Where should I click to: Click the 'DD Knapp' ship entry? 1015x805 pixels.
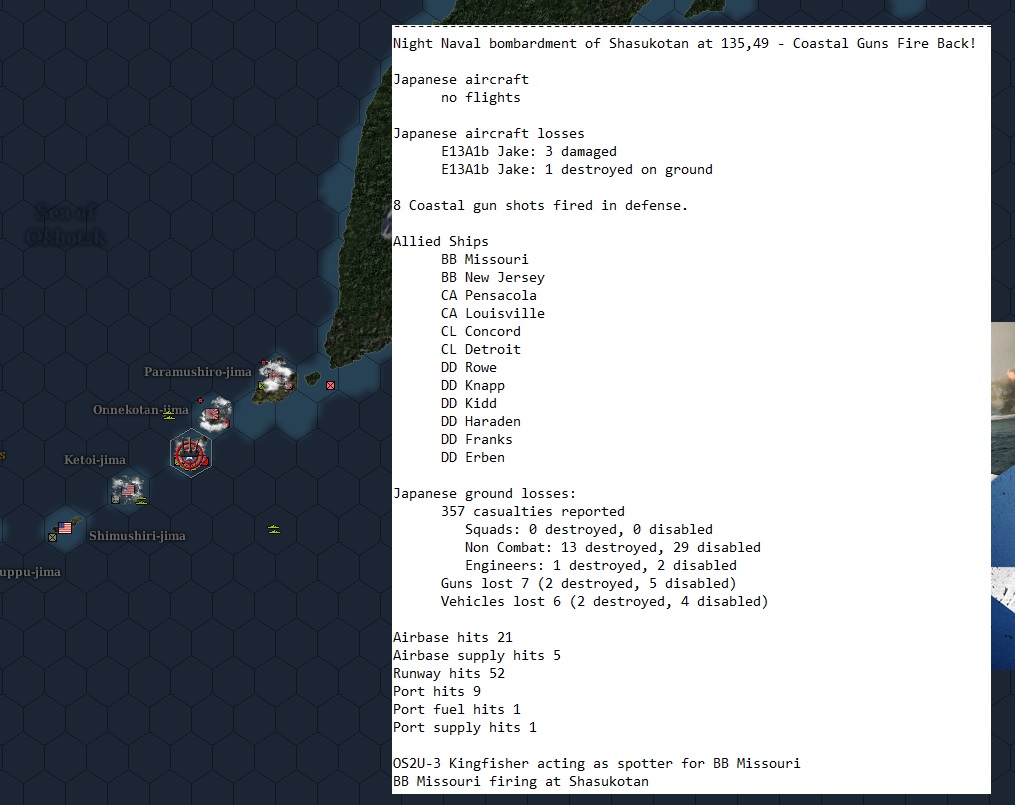point(473,386)
